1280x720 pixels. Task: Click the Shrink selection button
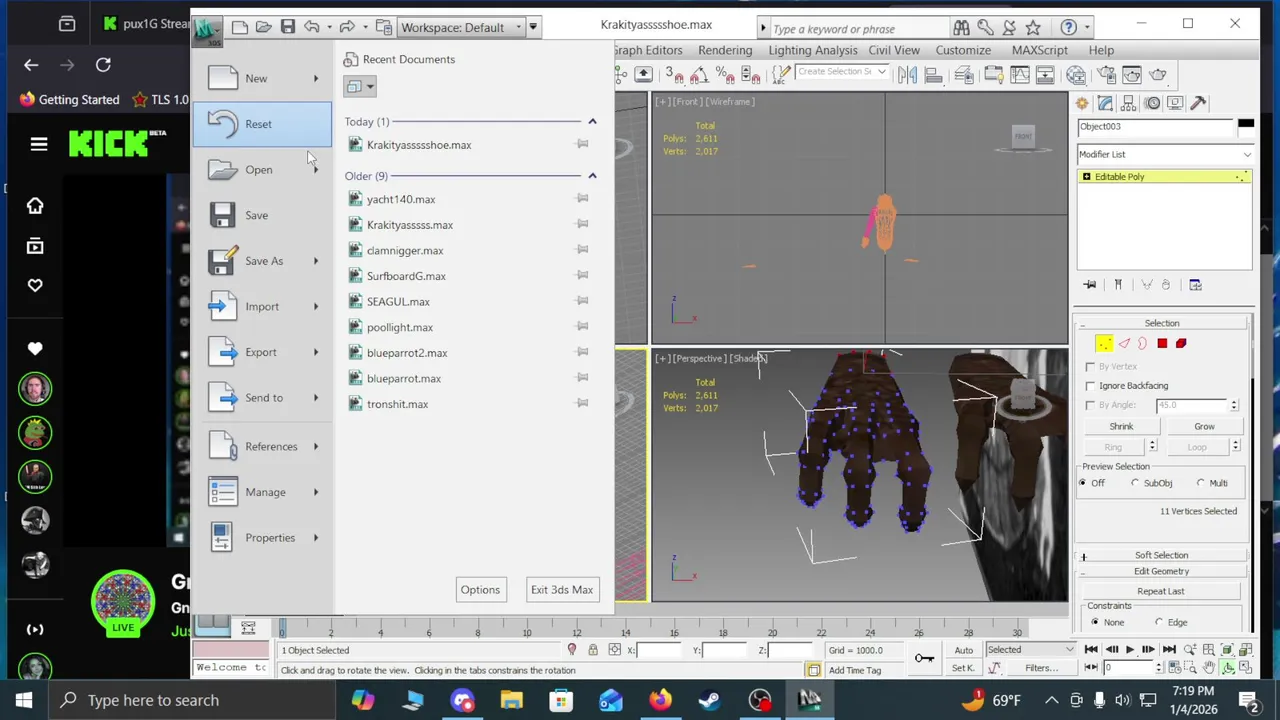[x=1121, y=427]
